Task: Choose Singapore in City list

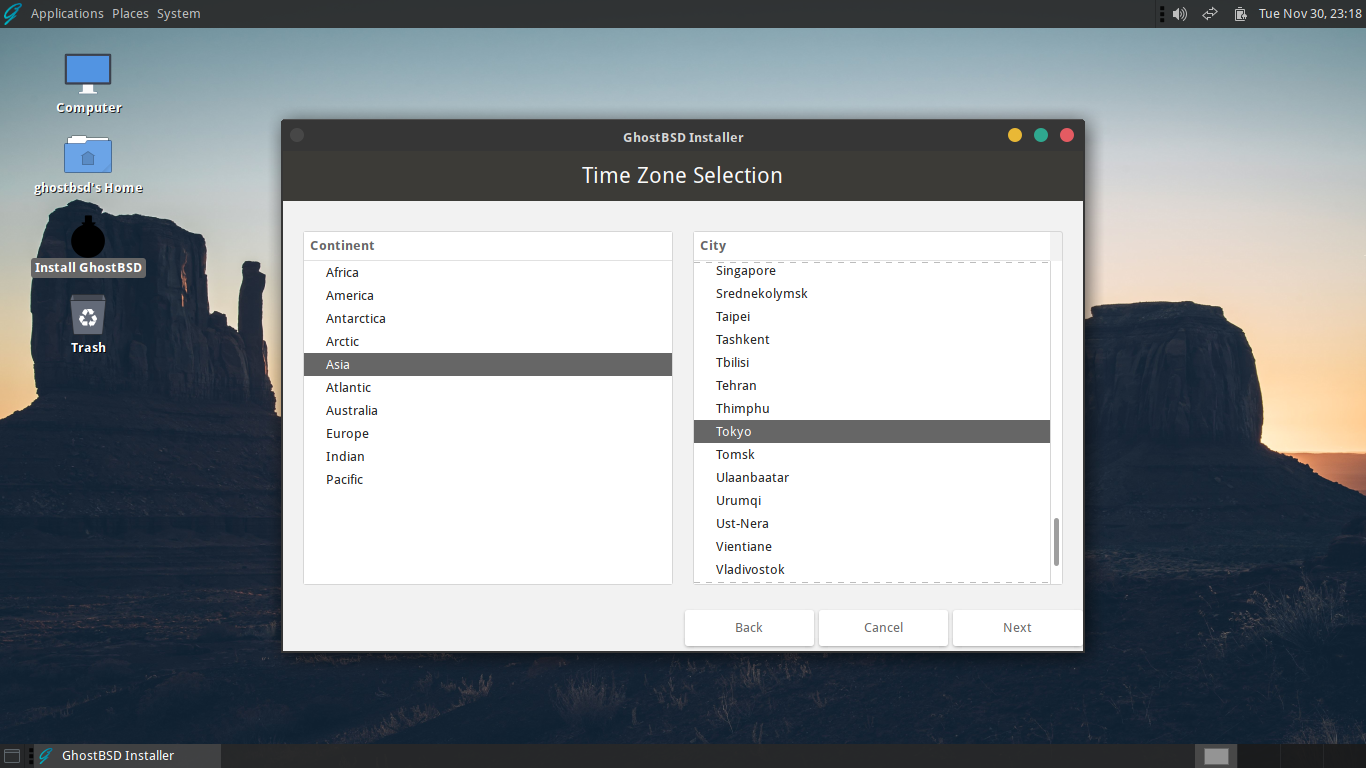Action: click(x=872, y=271)
